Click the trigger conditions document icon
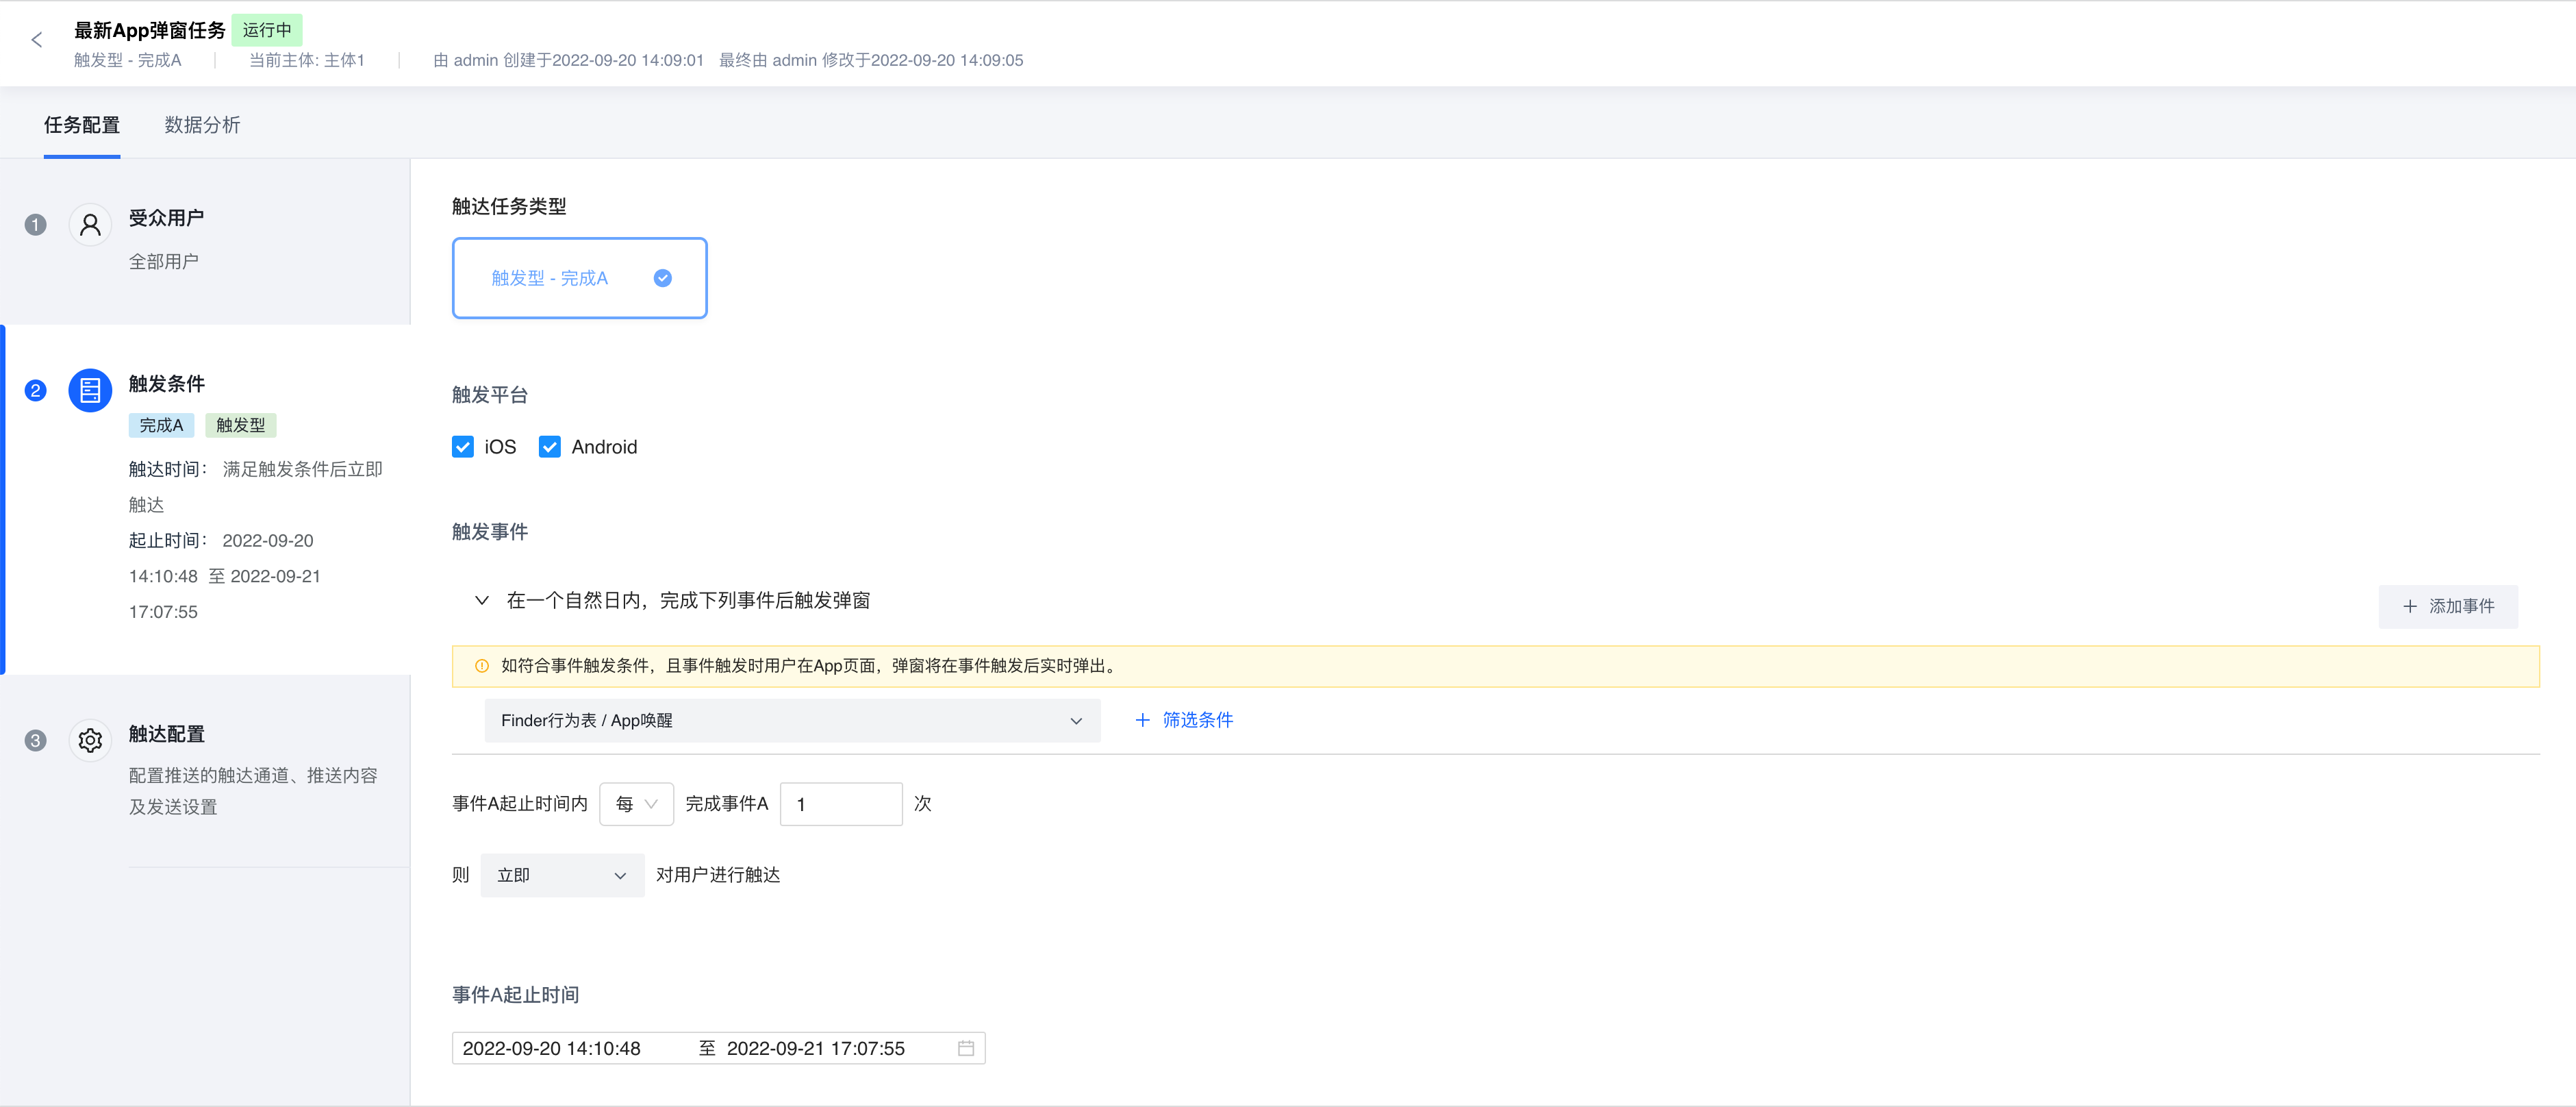The height and width of the screenshot is (1107, 2576). [x=90, y=391]
